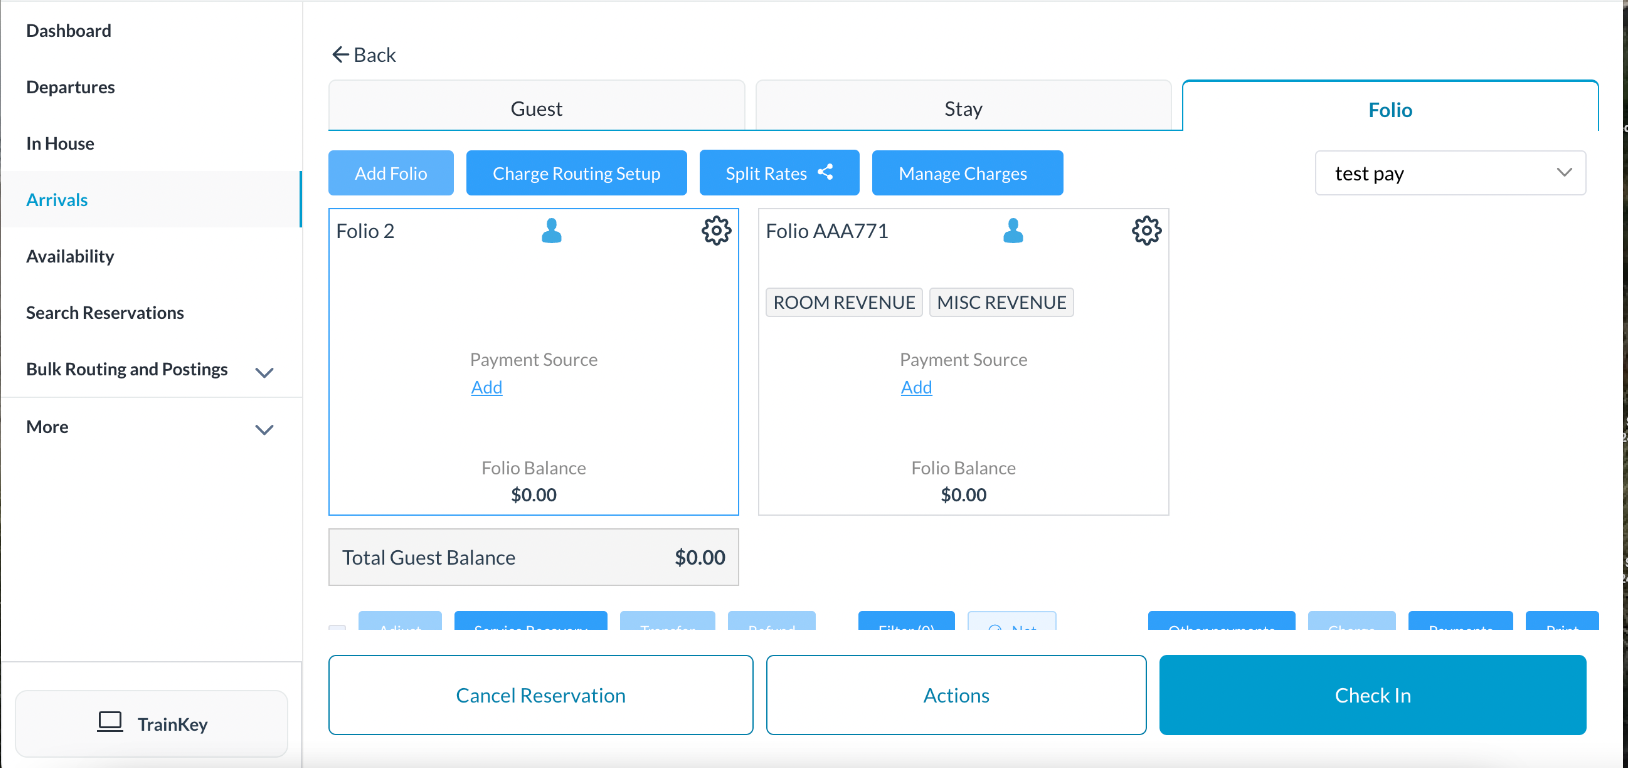The image size is (1628, 768).
Task: Open Folio 2 settings gear
Action: 716,231
